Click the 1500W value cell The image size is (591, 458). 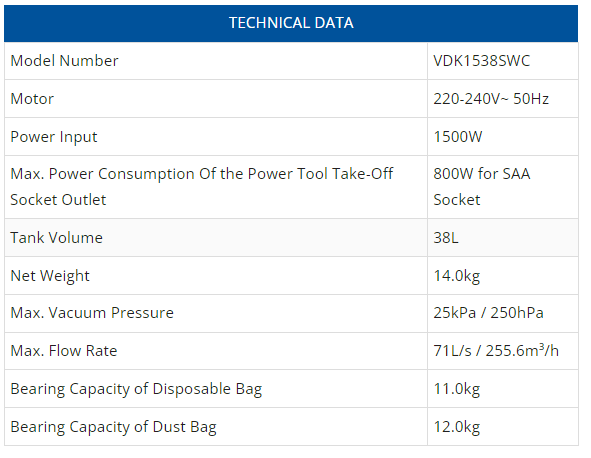[503, 137]
